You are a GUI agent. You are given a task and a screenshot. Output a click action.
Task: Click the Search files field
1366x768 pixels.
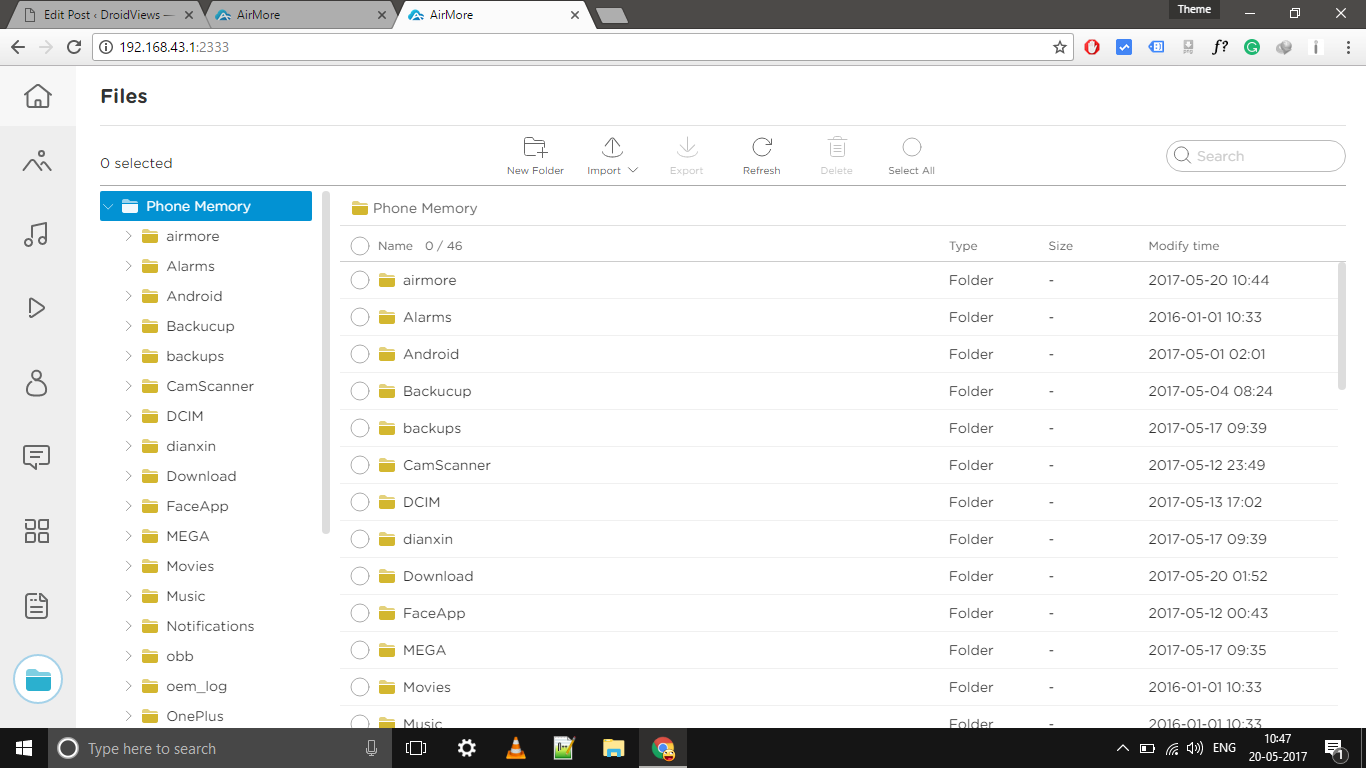coord(1256,156)
